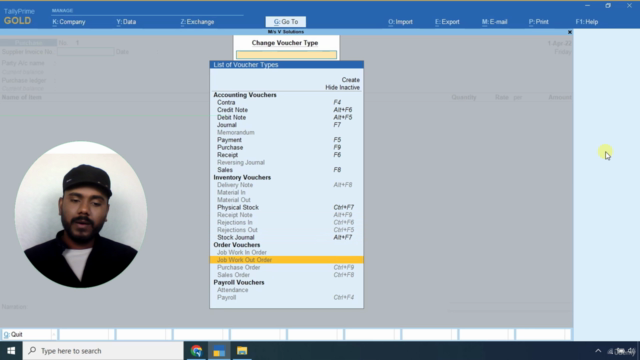Screen dimensions: 640x360
Task: Open the Z: Exchange menu
Action: pos(197,22)
